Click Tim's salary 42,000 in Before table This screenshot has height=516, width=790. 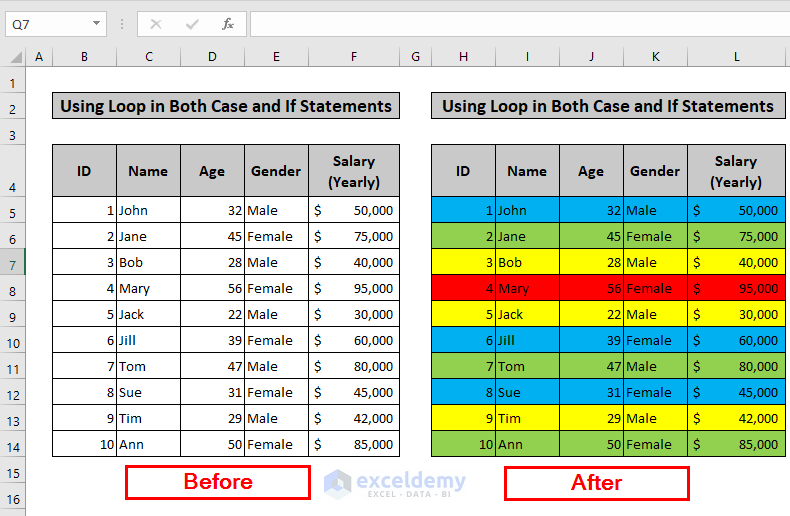(354, 418)
